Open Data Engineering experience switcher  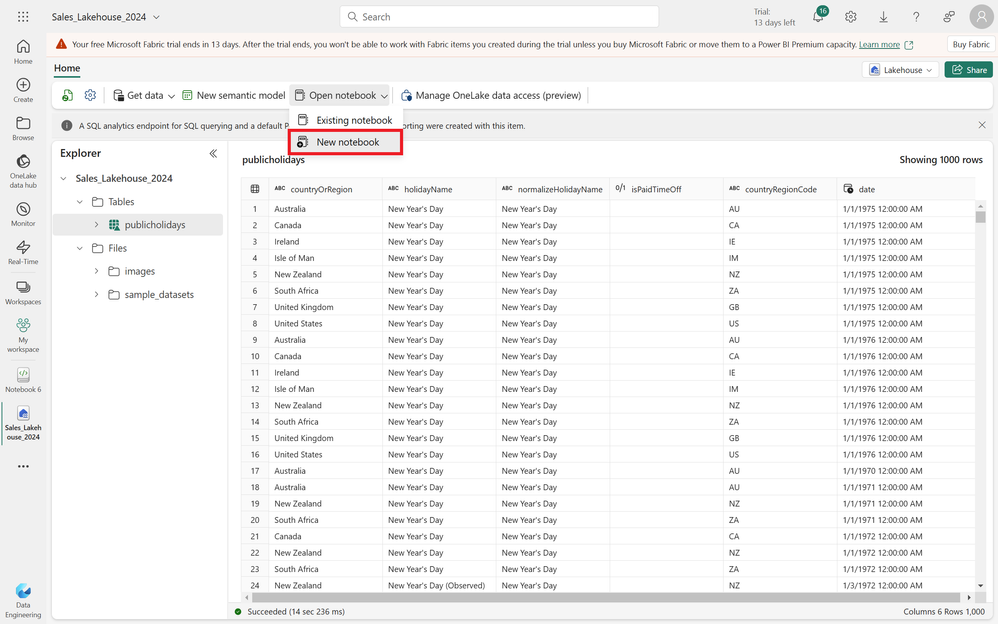pyautogui.click(x=23, y=600)
